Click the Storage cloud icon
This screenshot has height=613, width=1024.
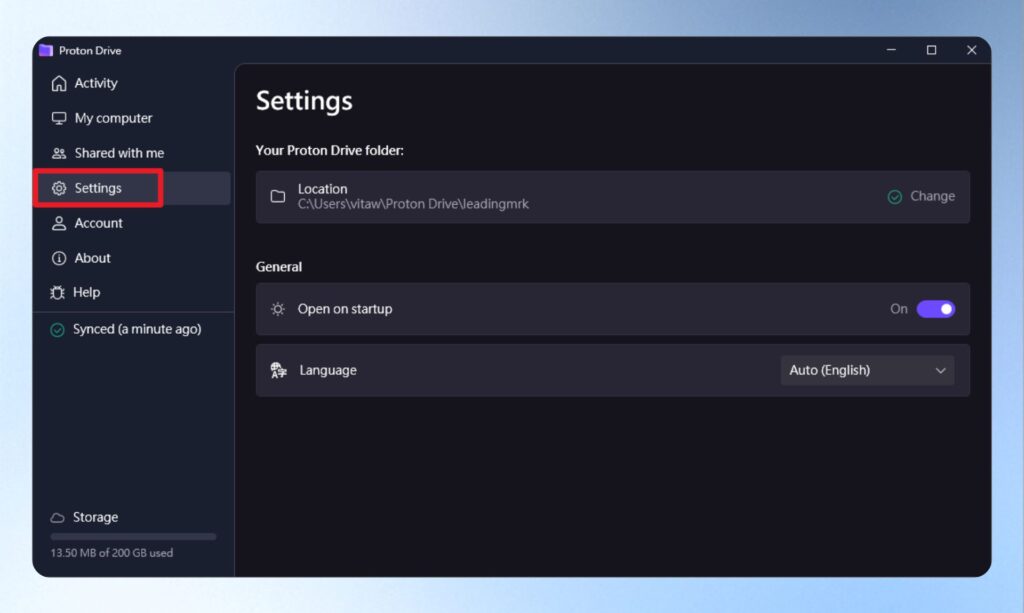(x=57, y=518)
